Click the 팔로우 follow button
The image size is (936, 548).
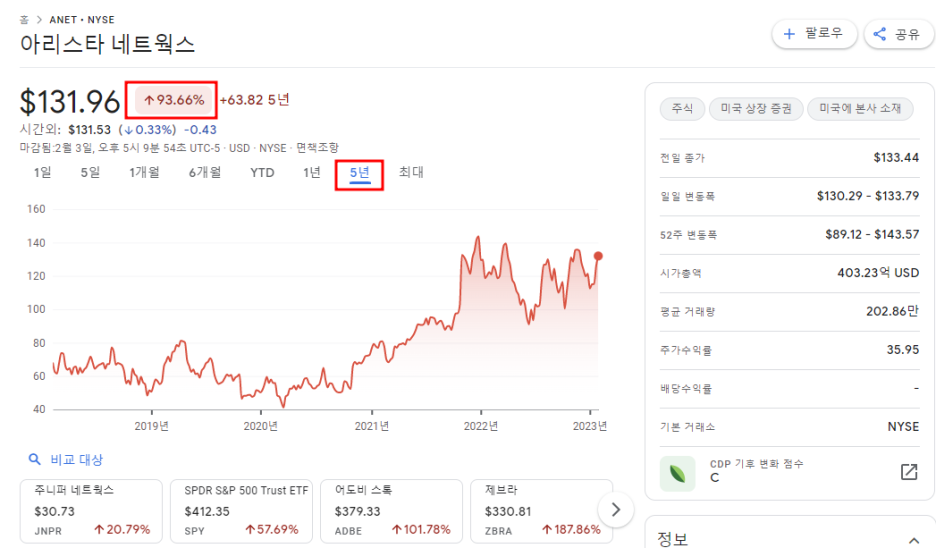pos(814,33)
